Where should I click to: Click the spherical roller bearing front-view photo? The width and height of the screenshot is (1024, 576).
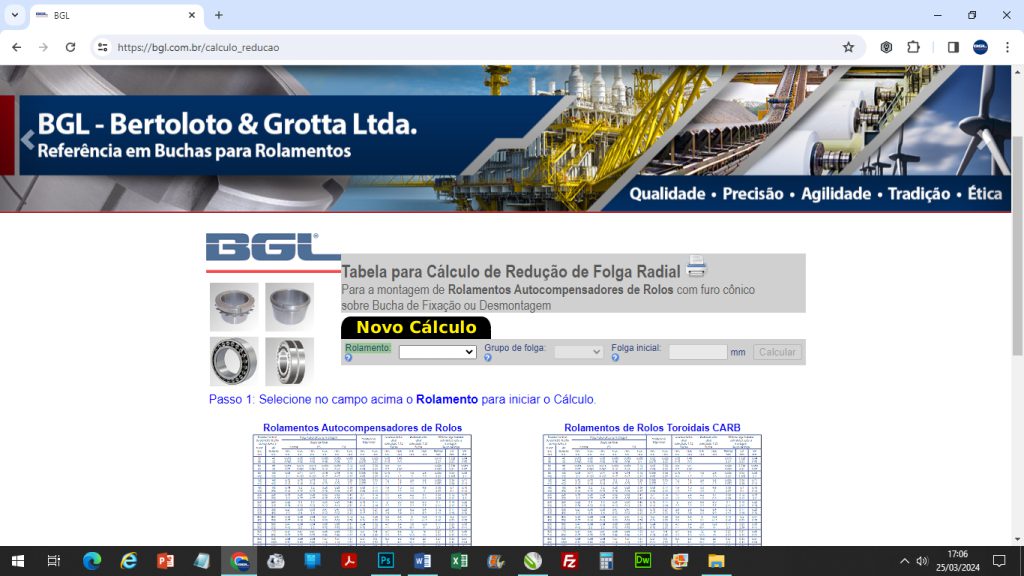[x=234, y=361]
